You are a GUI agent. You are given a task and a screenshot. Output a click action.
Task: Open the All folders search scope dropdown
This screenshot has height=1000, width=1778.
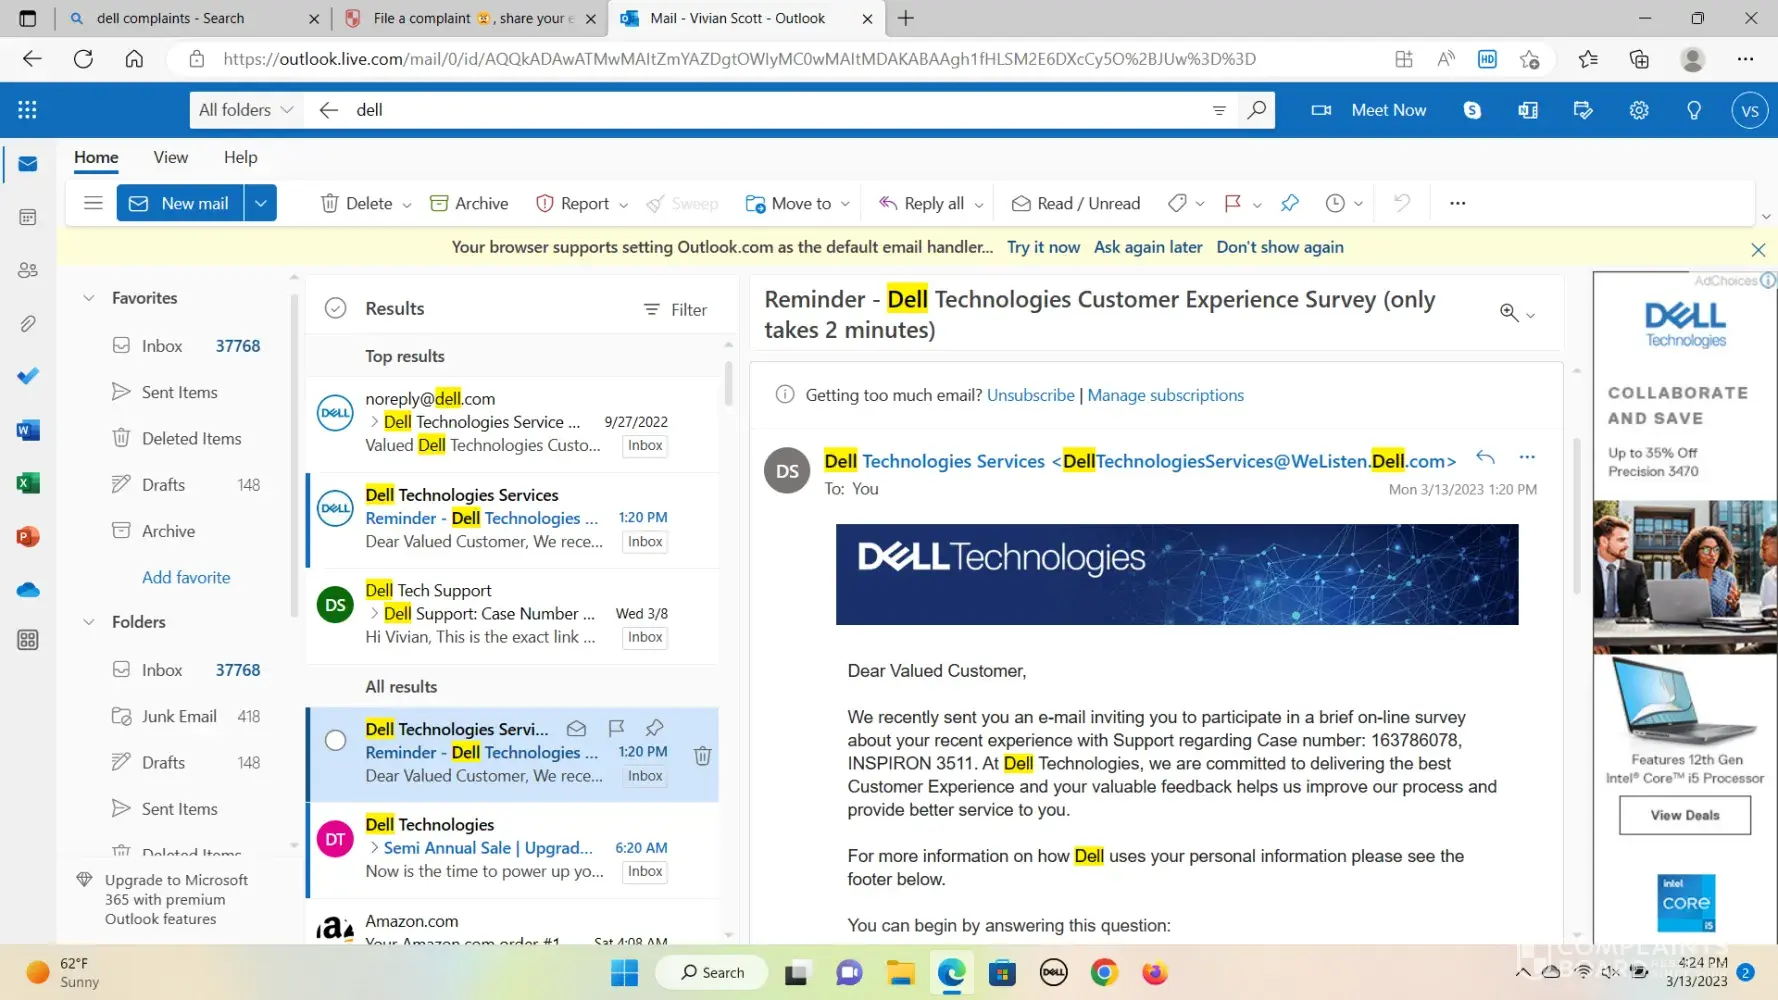click(245, 110)
